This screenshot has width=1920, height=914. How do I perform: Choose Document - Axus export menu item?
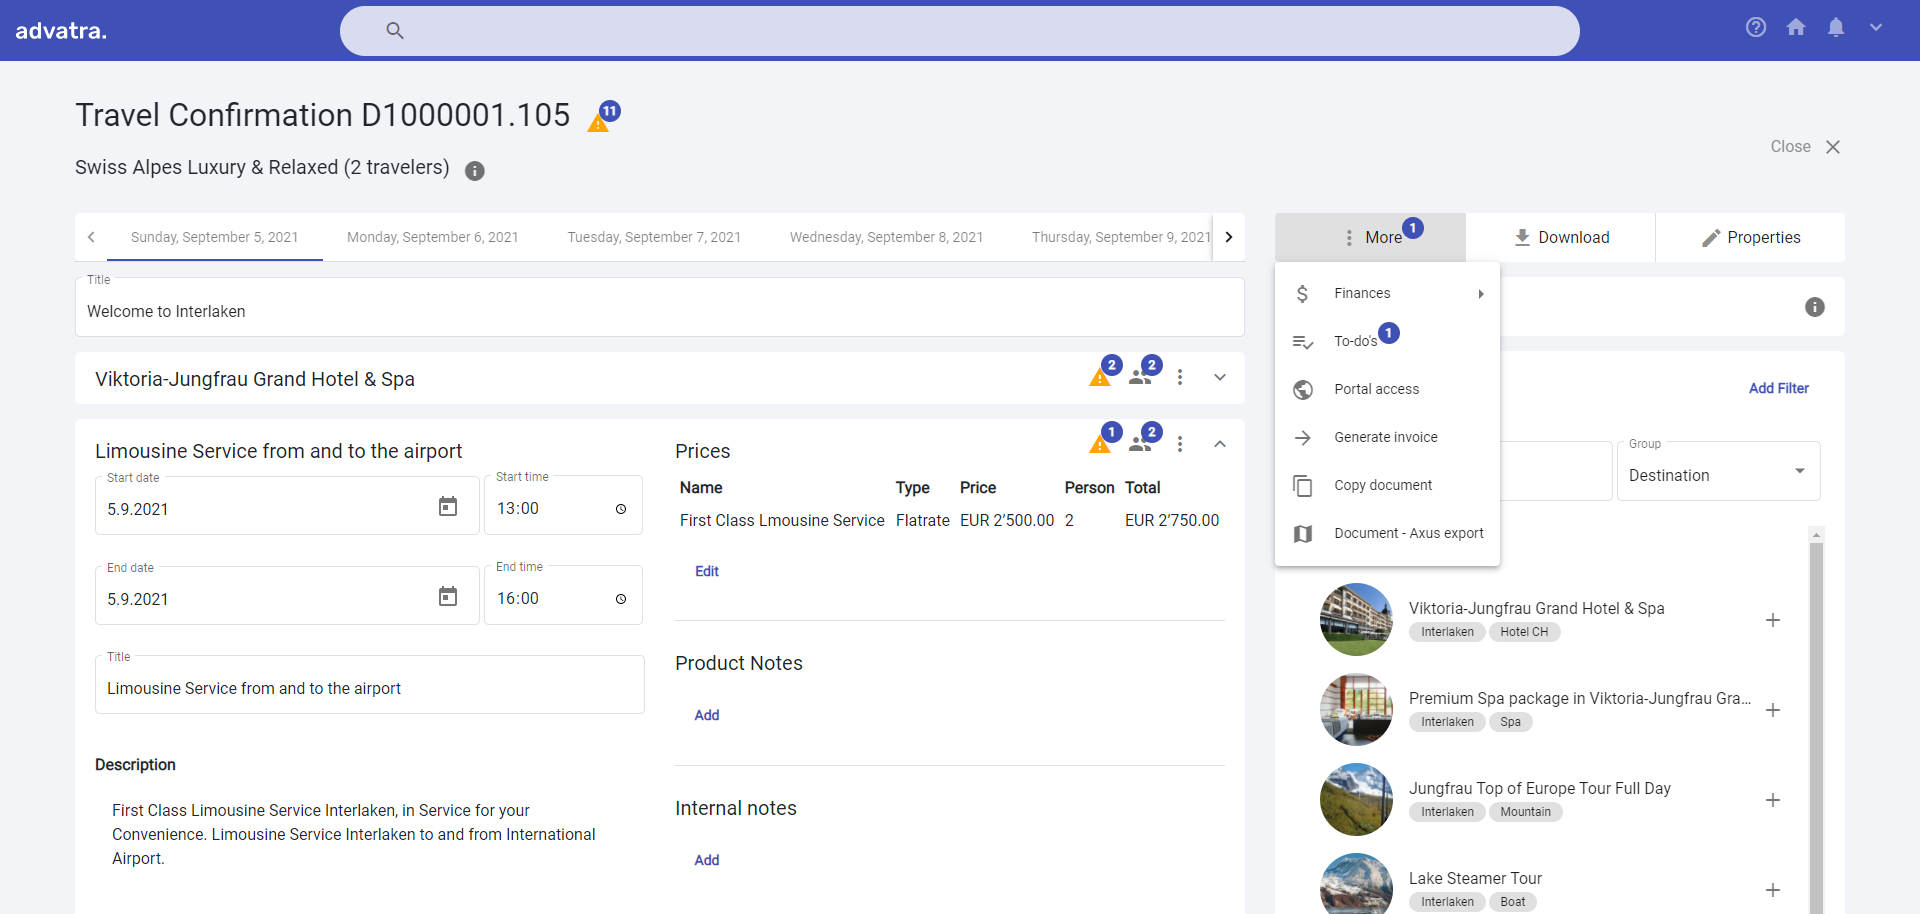1387,533
